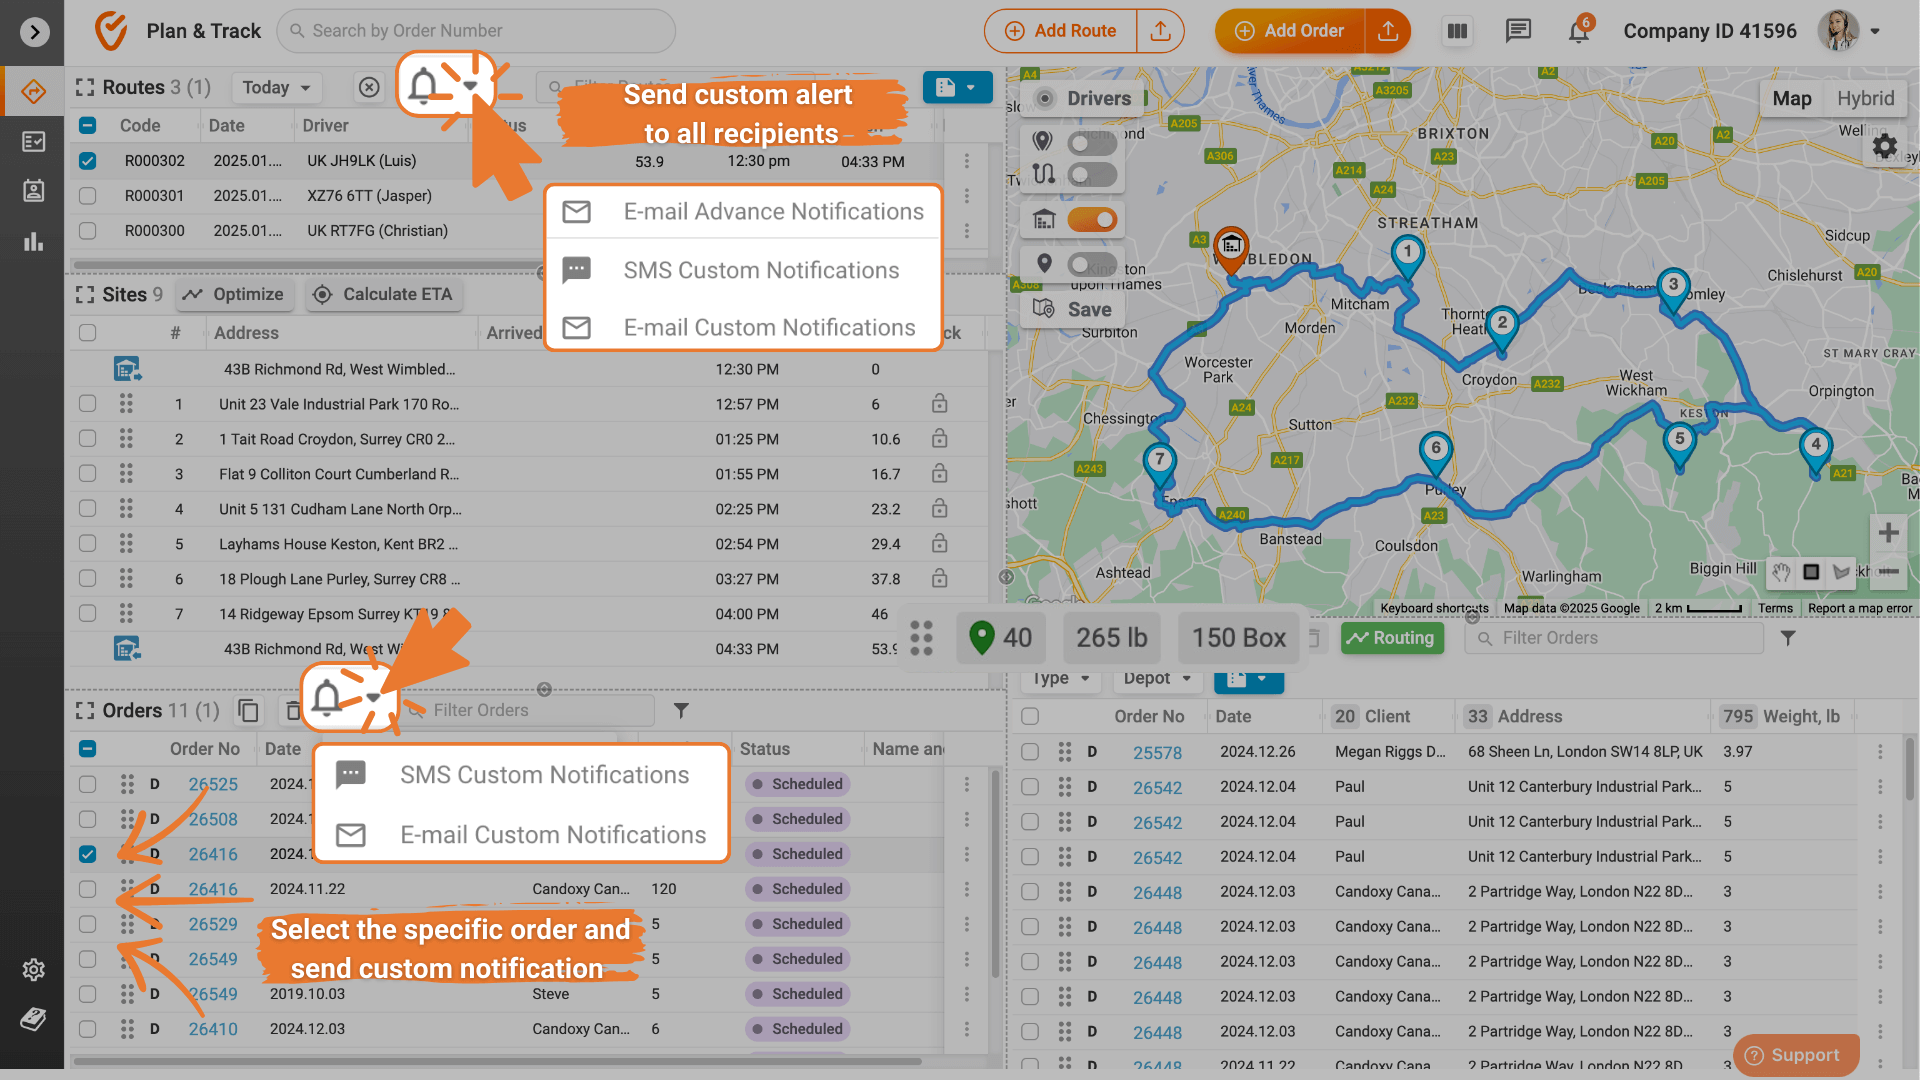Check the route R000300 checkbox
Image resolution: width=1920 pixels, height=1080 pixels.
pyautogui.click(x=87, y=231)
